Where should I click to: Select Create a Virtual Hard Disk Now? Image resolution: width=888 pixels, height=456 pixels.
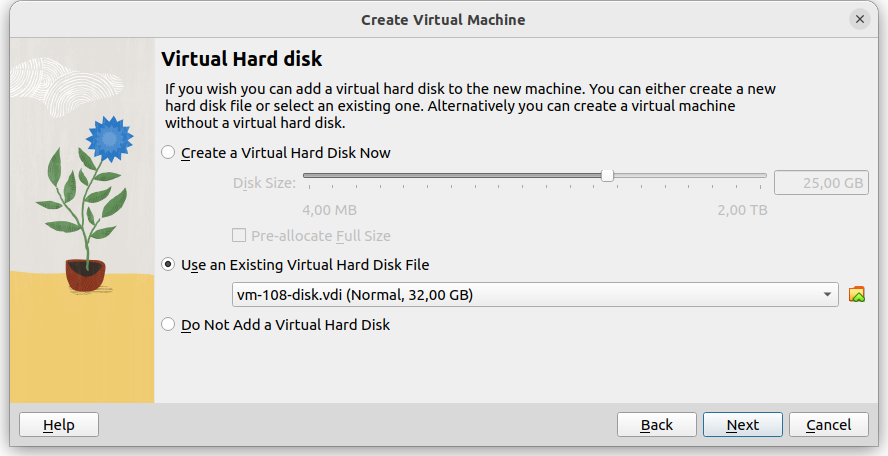pyautogui.click(x=168, y=153)
